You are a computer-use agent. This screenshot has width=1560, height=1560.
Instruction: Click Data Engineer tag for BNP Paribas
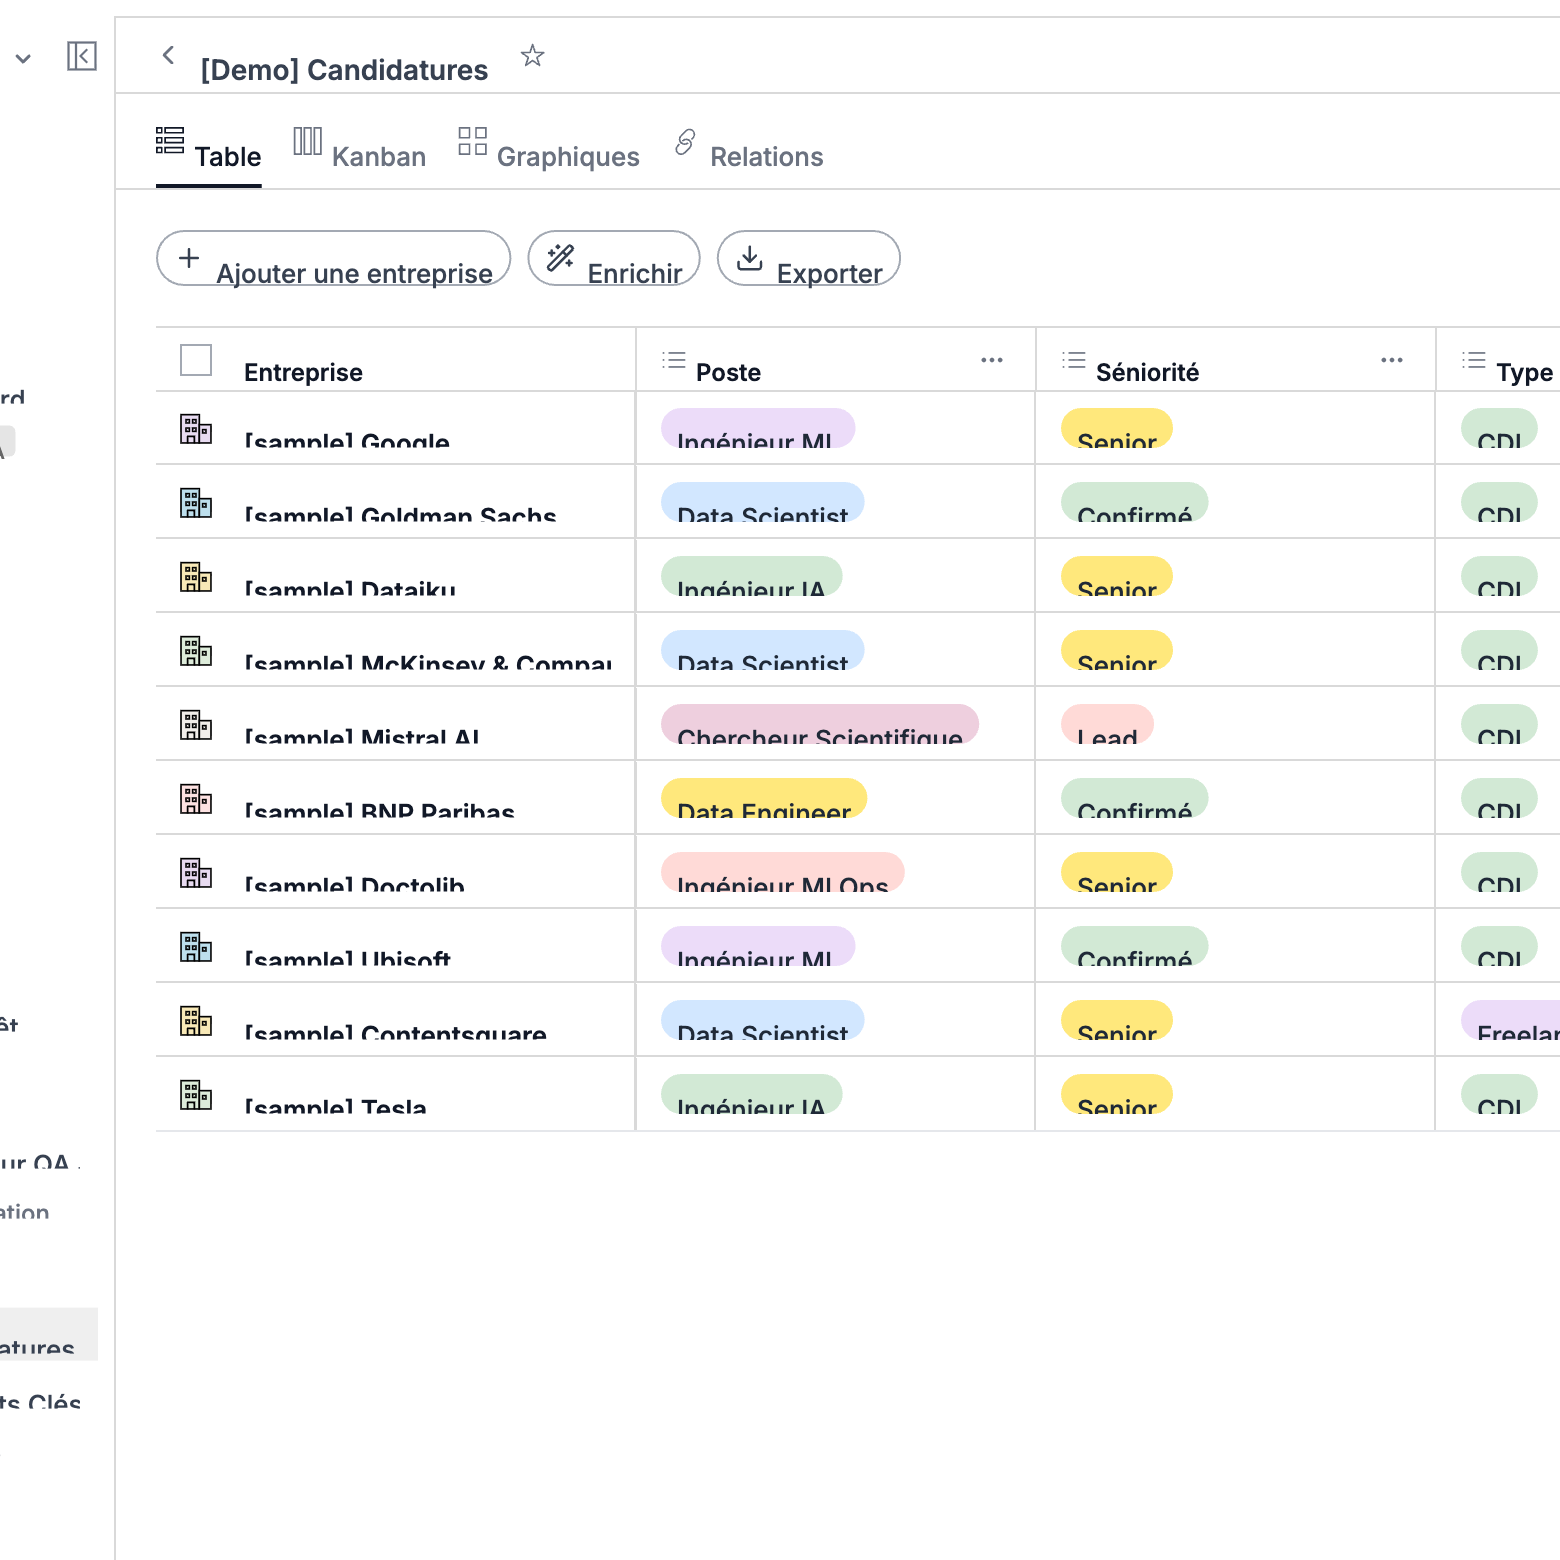click(764, 799)
